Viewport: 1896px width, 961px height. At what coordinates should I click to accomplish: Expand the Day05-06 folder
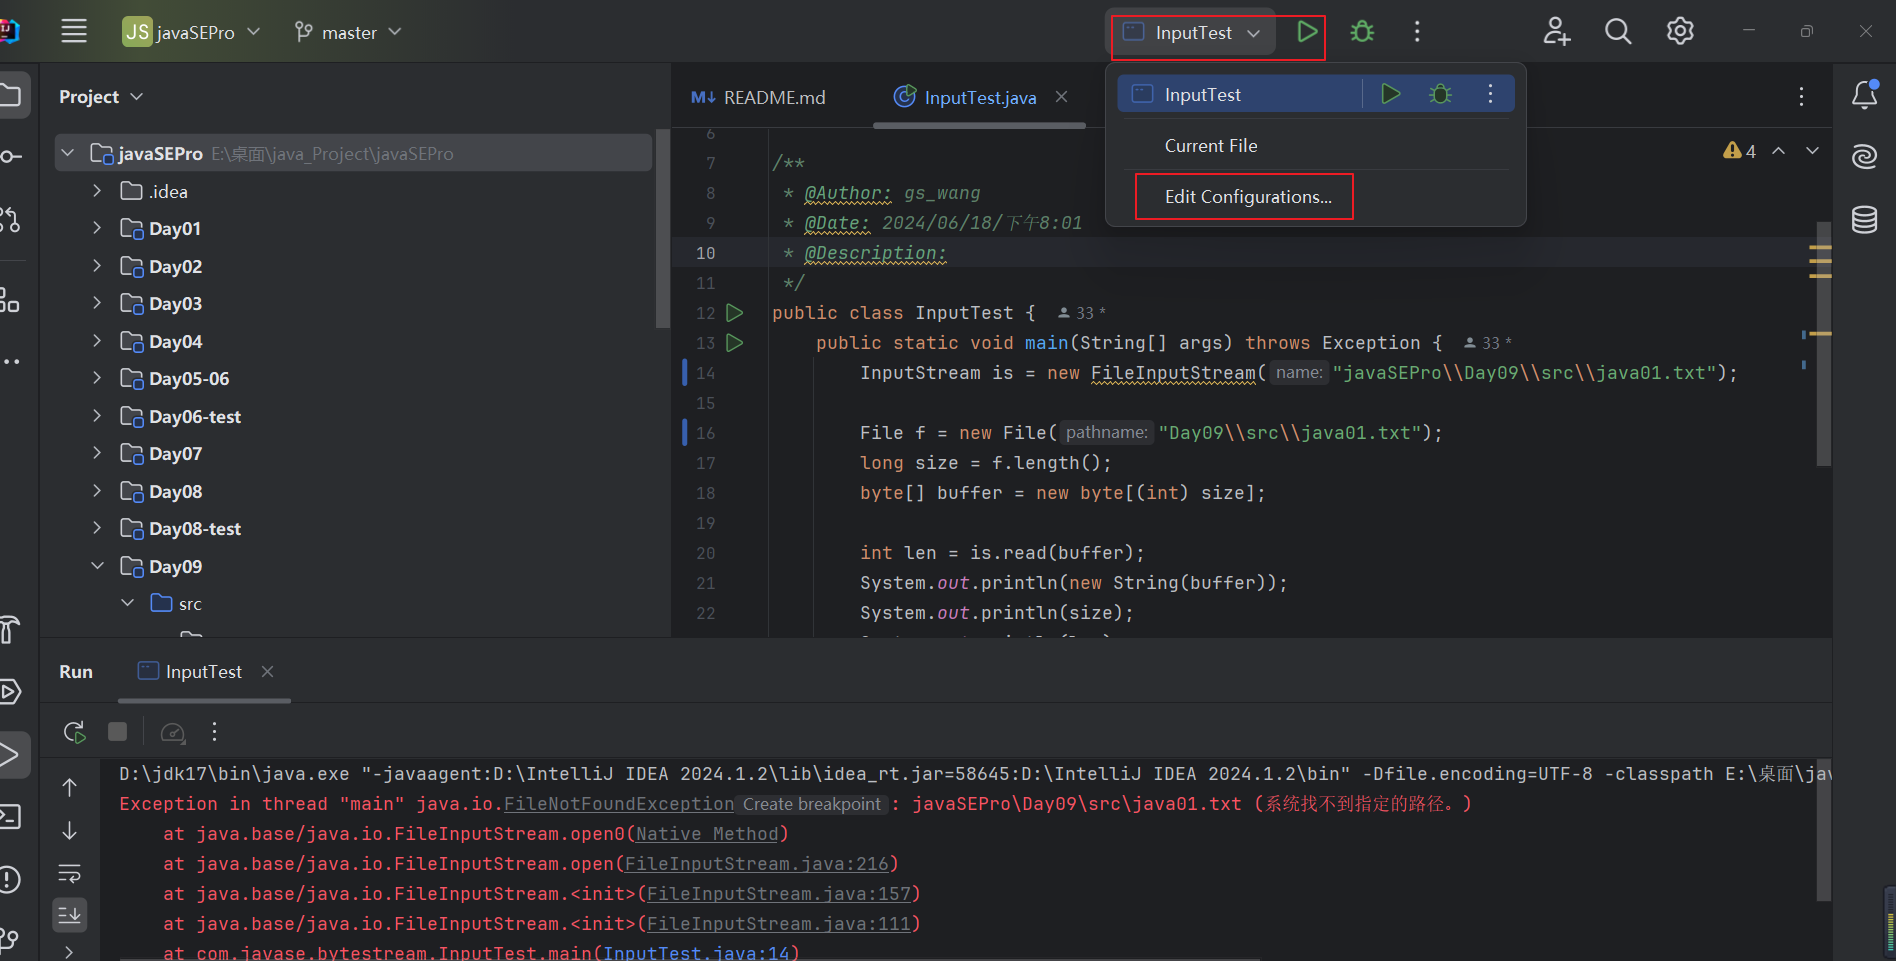click(x=97, y=378)
